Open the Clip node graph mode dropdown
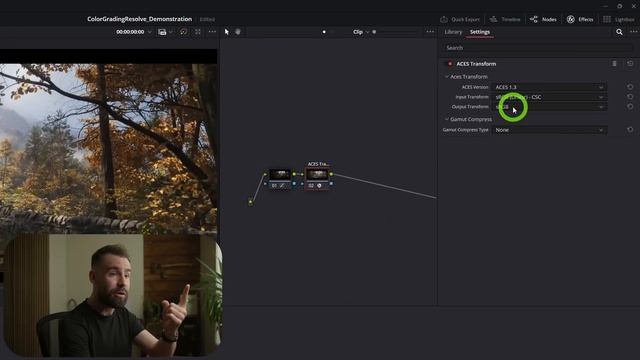 [x=361, y=32]
